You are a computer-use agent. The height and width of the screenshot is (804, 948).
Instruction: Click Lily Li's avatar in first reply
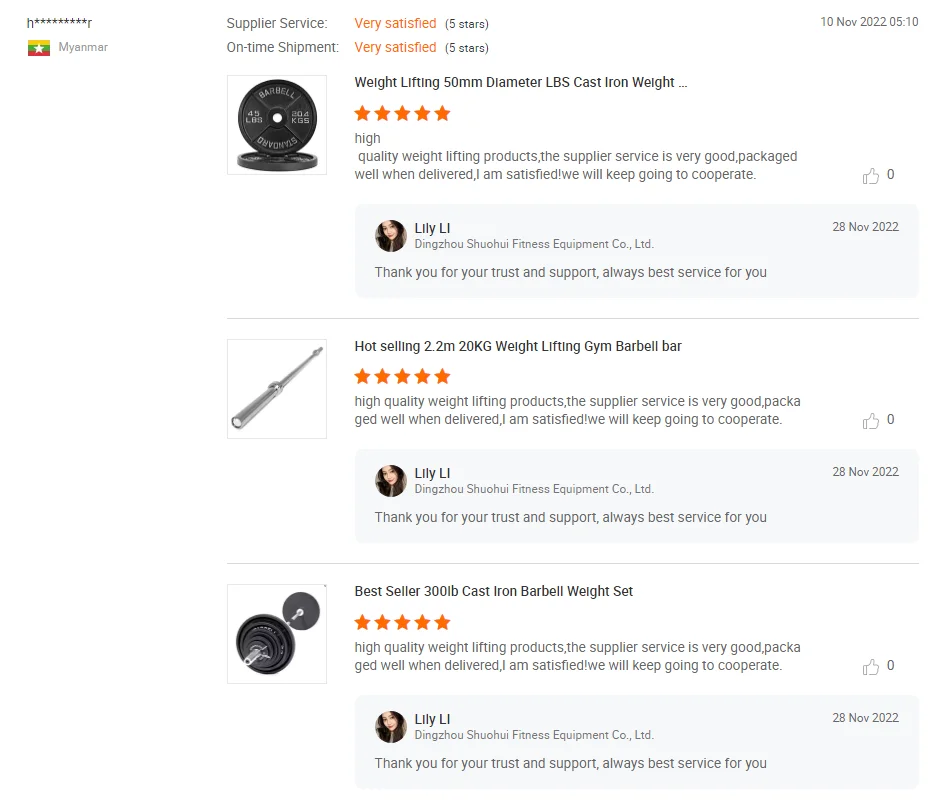coord(391,236)
